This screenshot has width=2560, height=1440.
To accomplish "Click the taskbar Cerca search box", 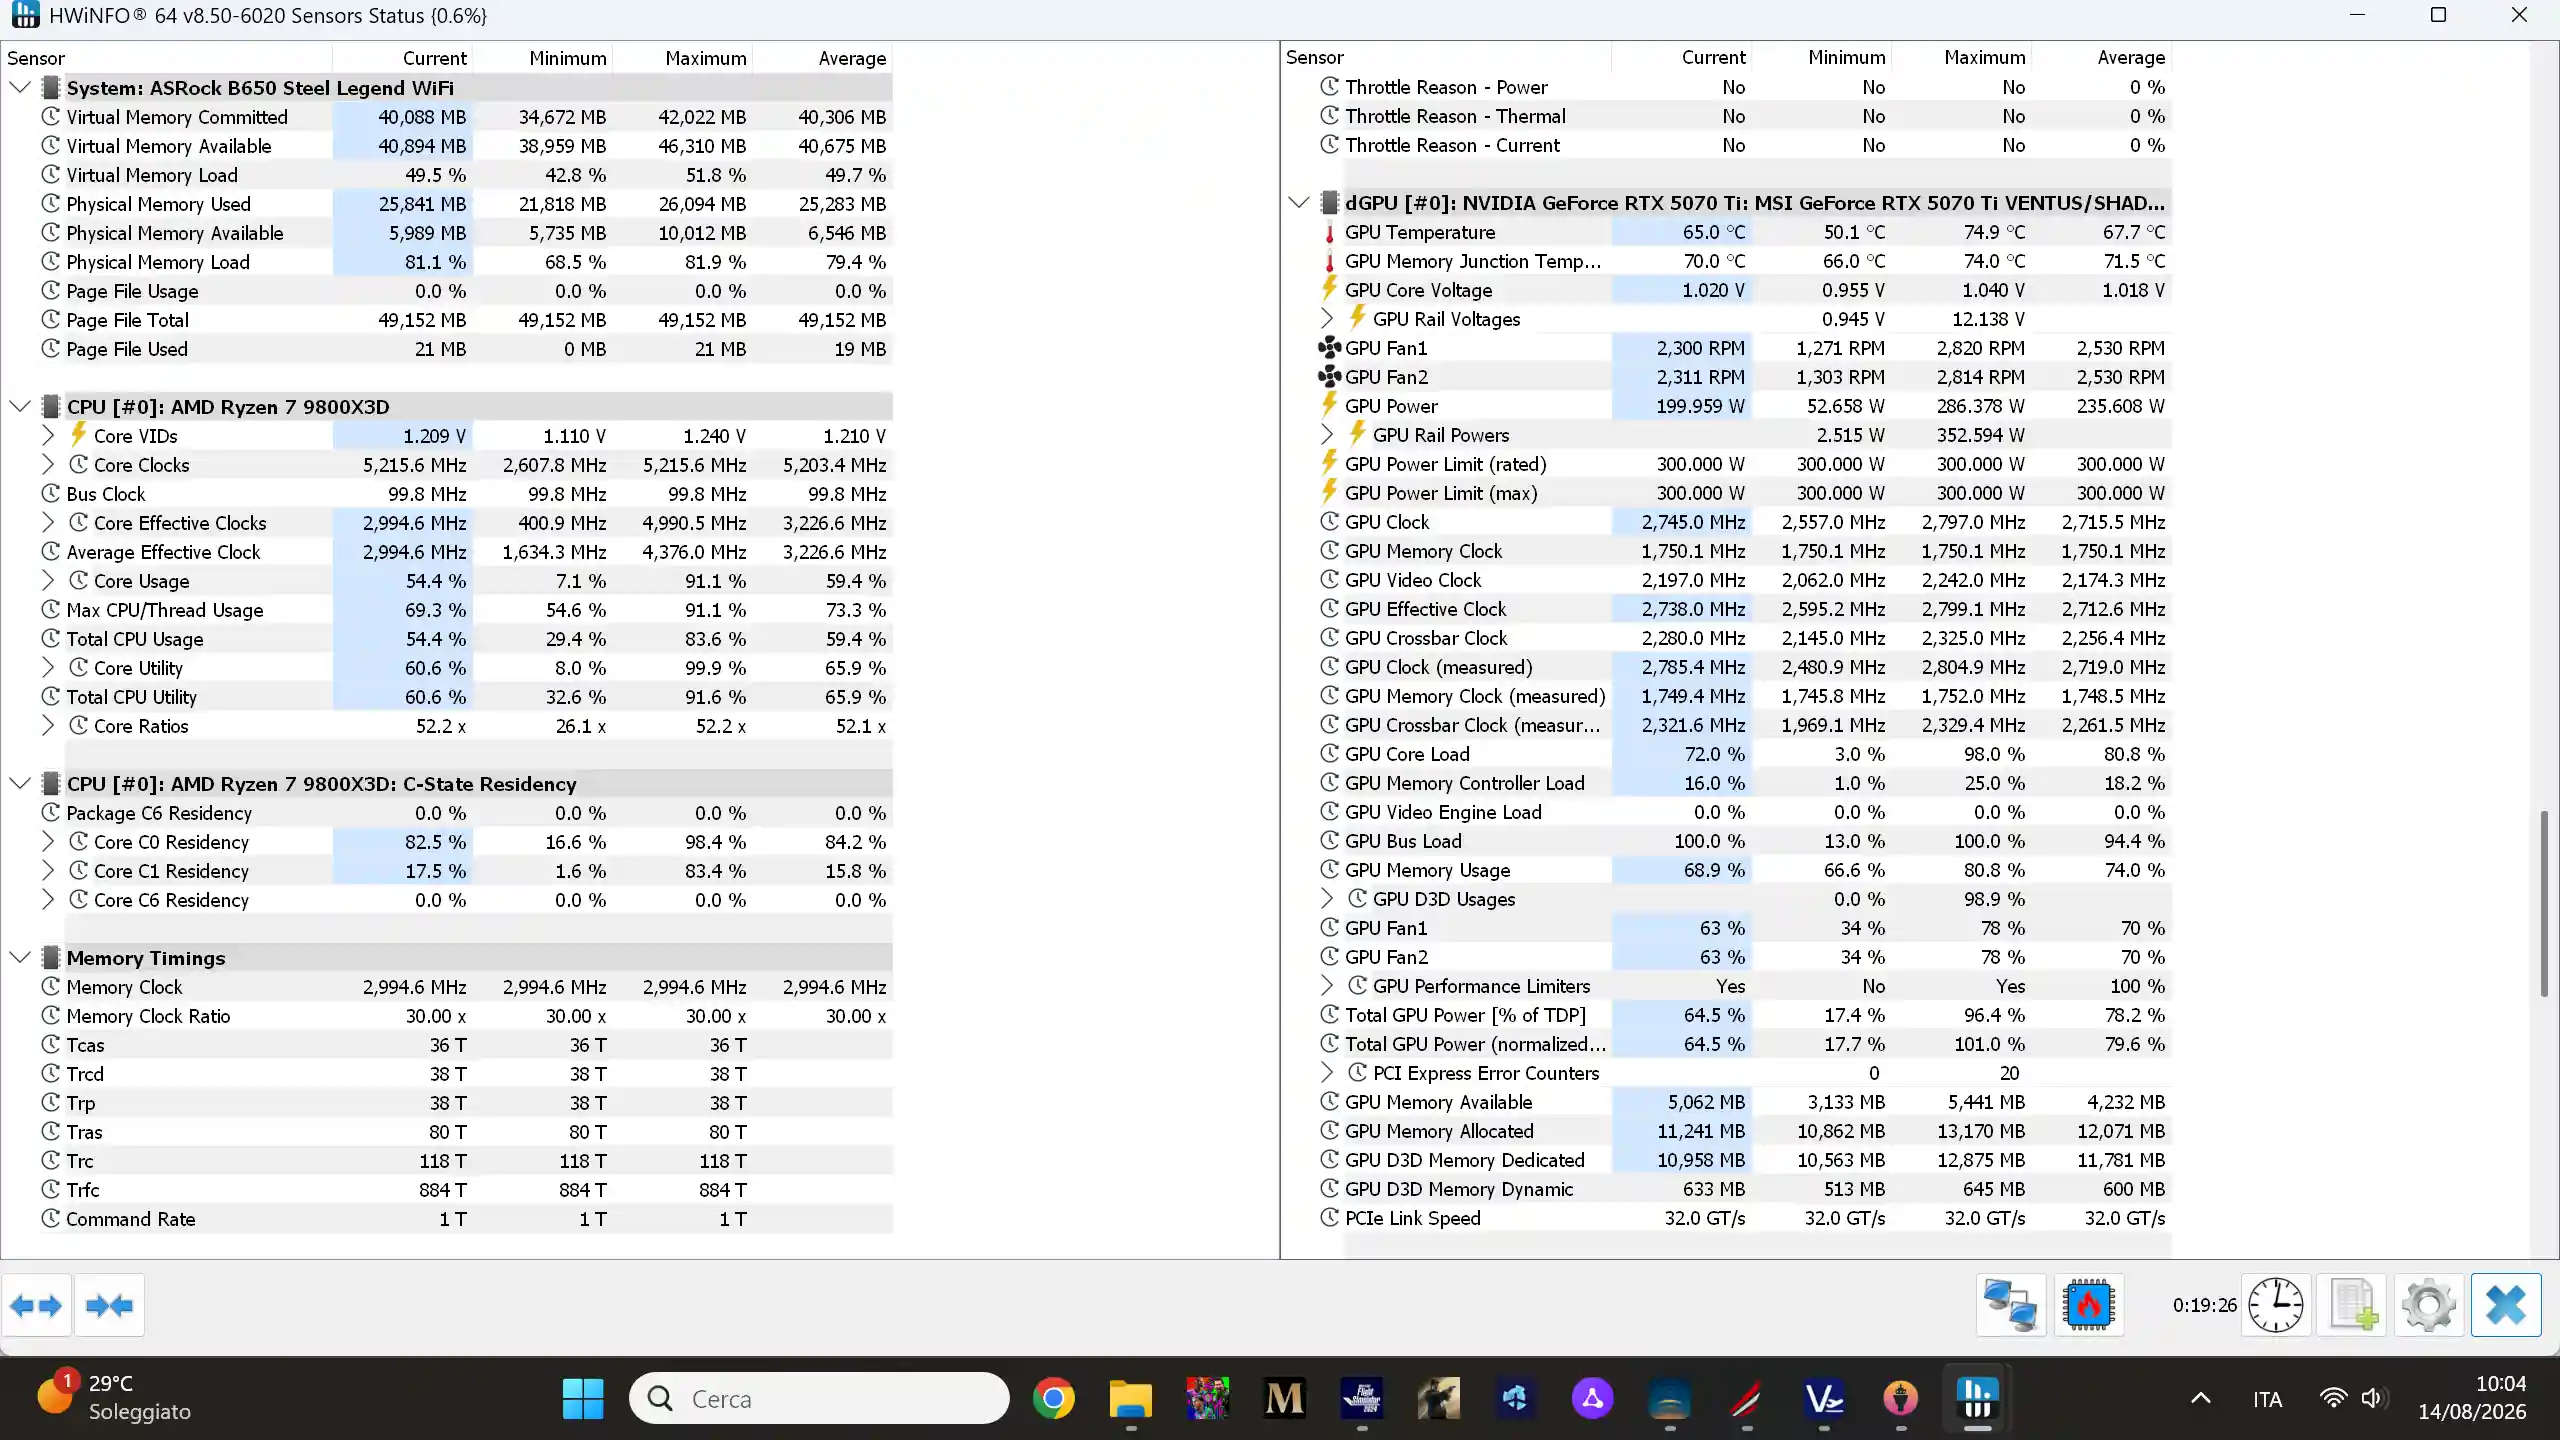I will click(819, 1398).
